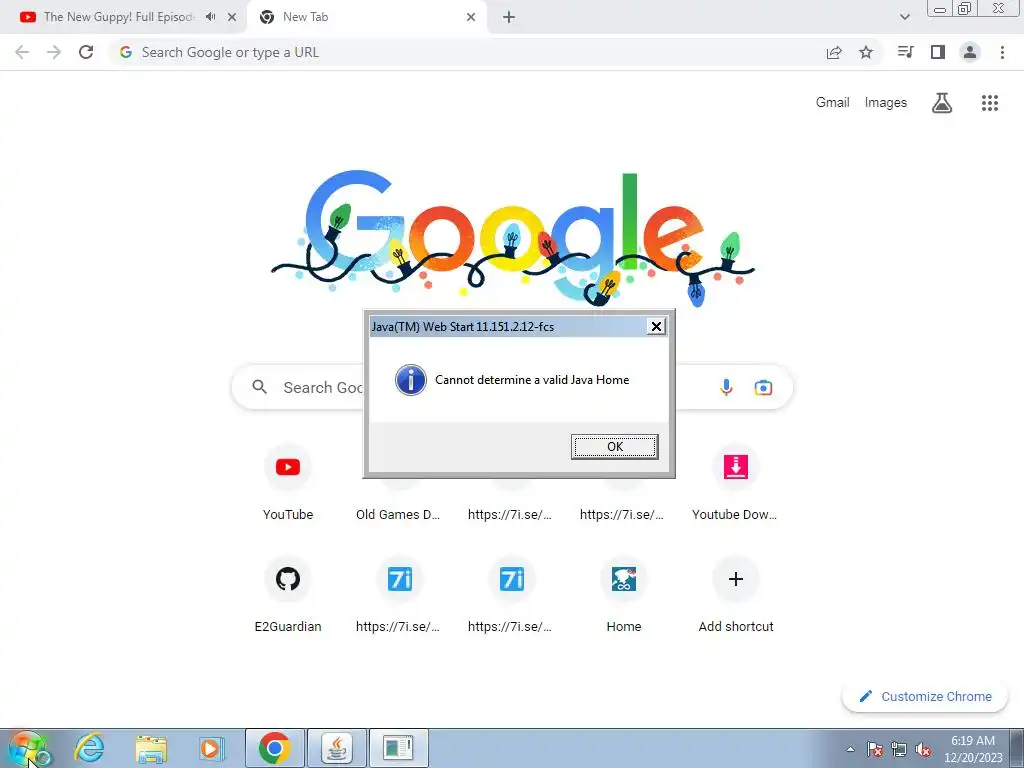Viewport: 1024px width, 768px height.
Task: Open the tab search dropdown chevron
Action: point(904,17)
